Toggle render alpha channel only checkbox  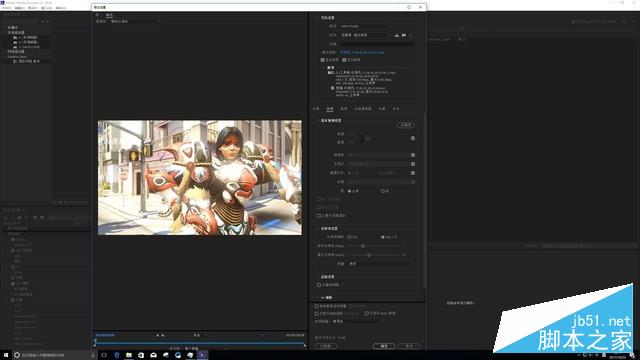pos(367,313)
